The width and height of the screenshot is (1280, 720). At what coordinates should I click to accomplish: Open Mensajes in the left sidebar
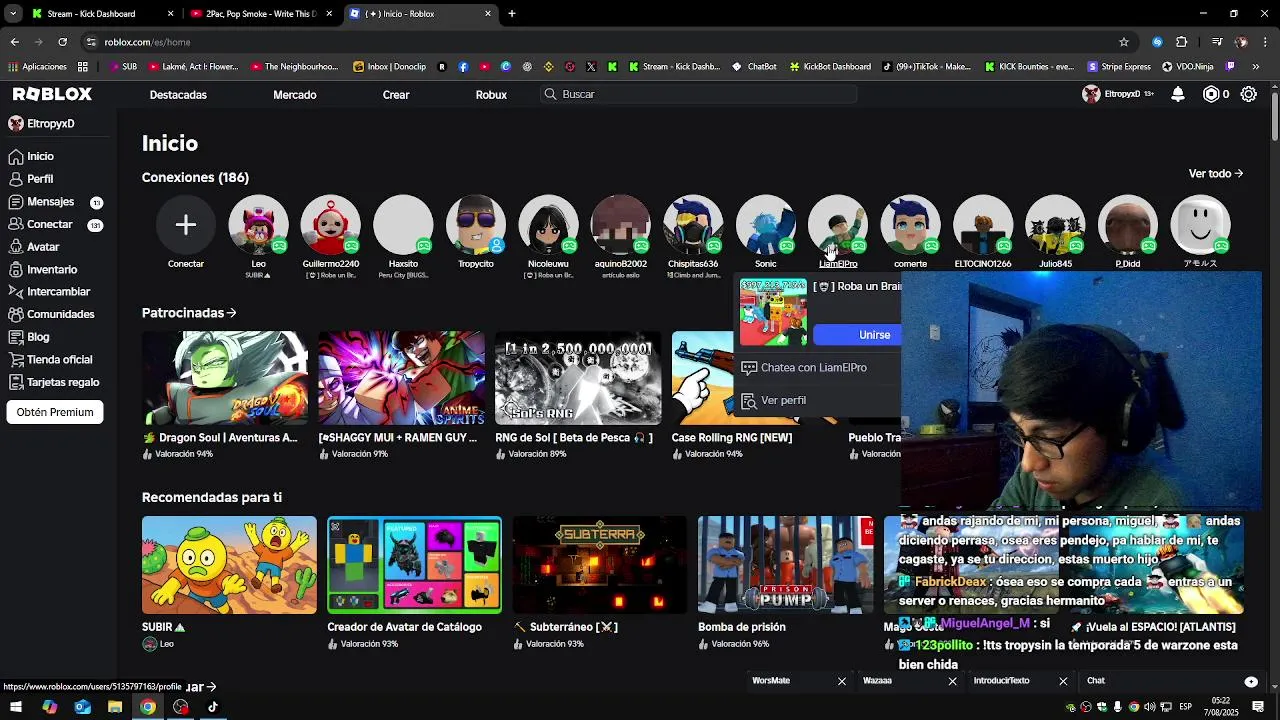click(50, 201)
